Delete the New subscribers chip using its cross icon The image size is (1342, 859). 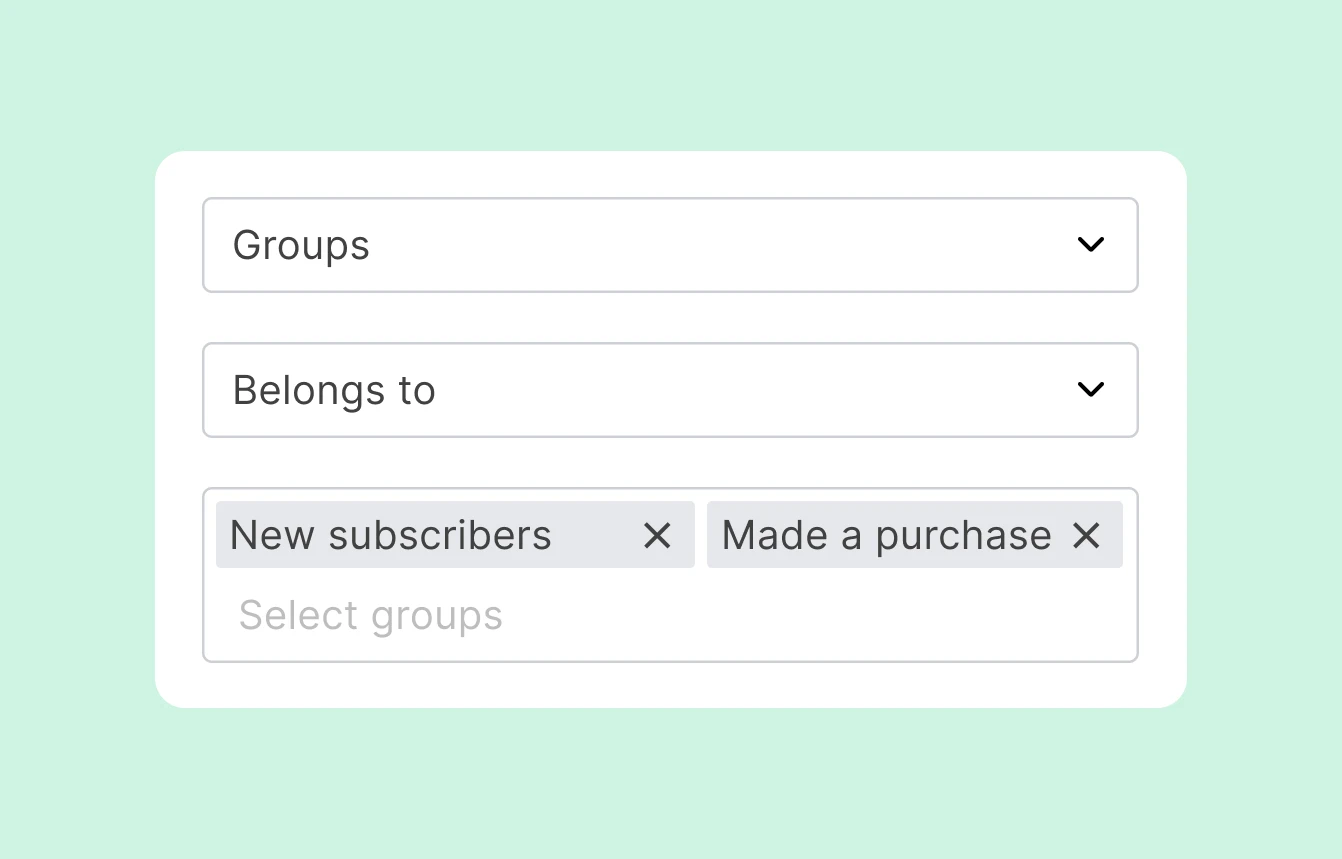click(657, 536)
